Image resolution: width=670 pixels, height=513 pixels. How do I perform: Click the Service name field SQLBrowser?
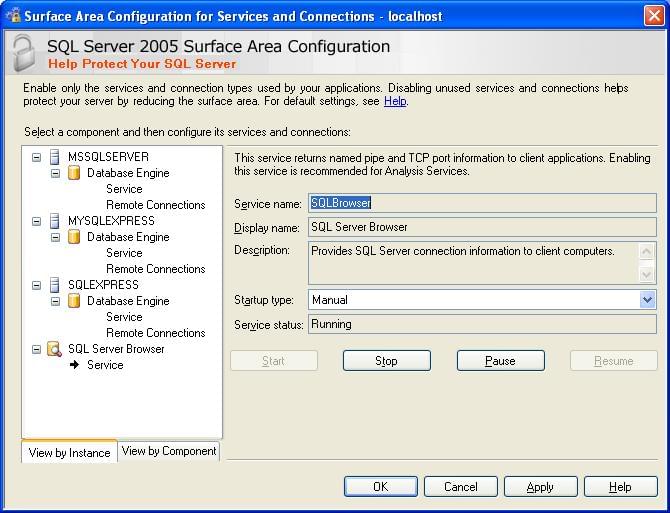tap(482, 203)
